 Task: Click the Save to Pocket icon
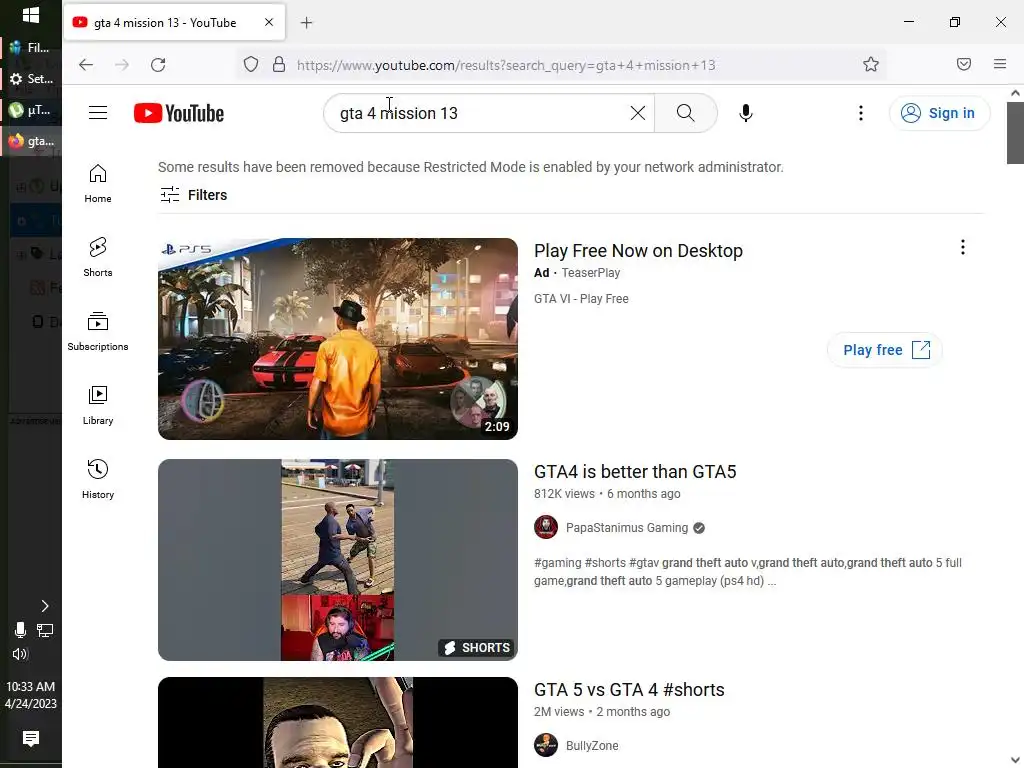(x=964, y=64)
